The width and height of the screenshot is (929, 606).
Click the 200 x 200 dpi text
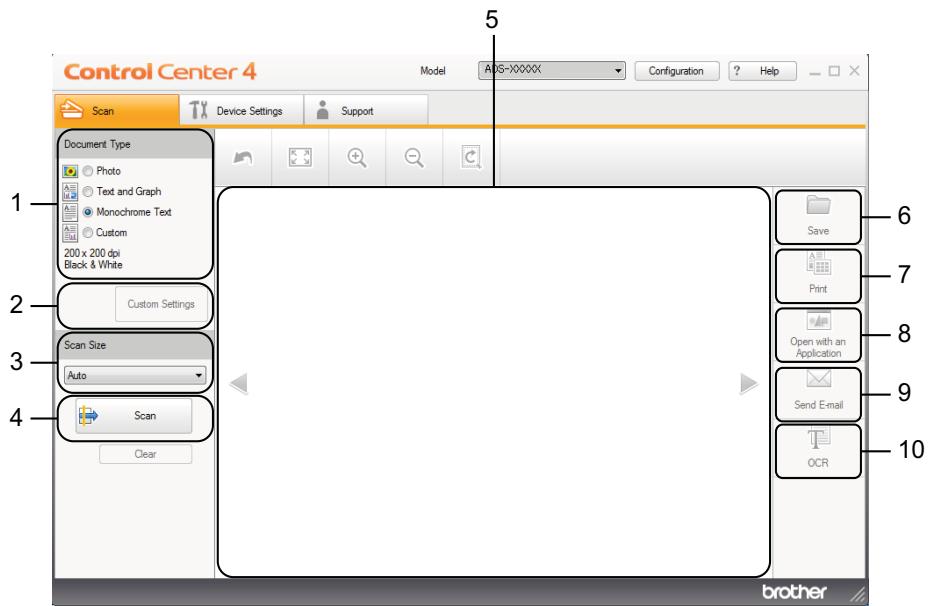pos(92,253)
